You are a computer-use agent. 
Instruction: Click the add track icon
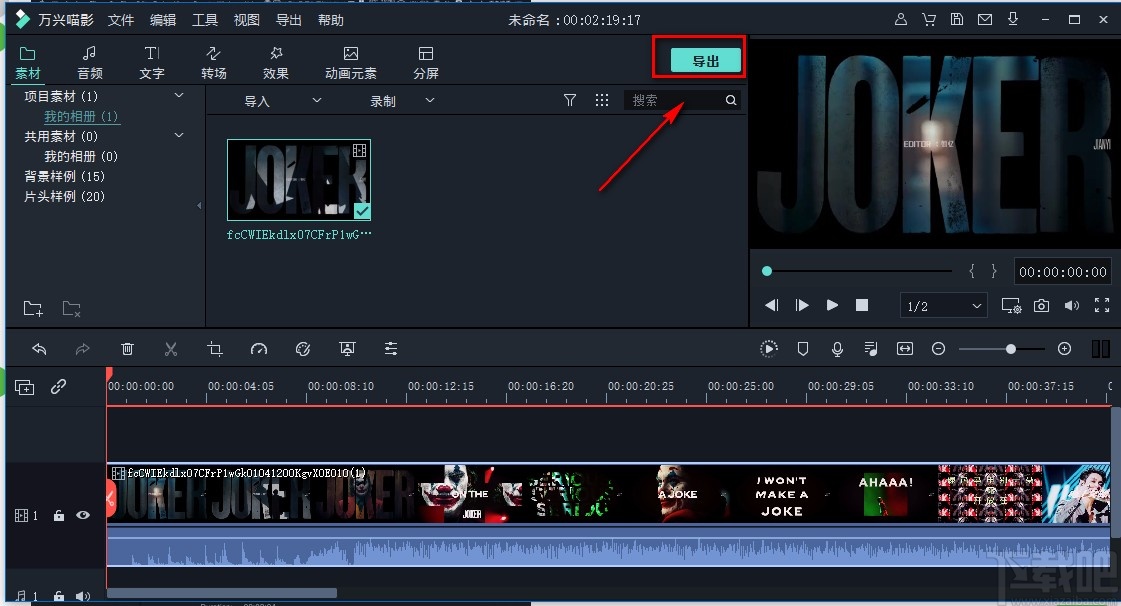[x=24, y=387]
